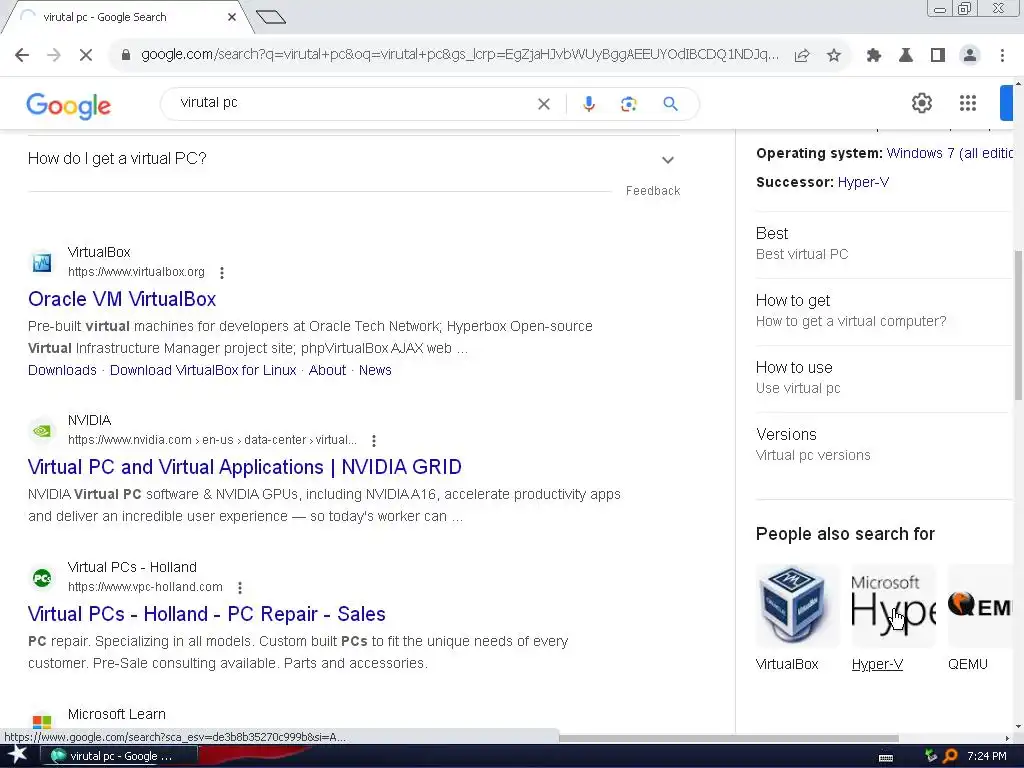Click the browser Back arrow
1024x768 pixels.
[22, 55]
